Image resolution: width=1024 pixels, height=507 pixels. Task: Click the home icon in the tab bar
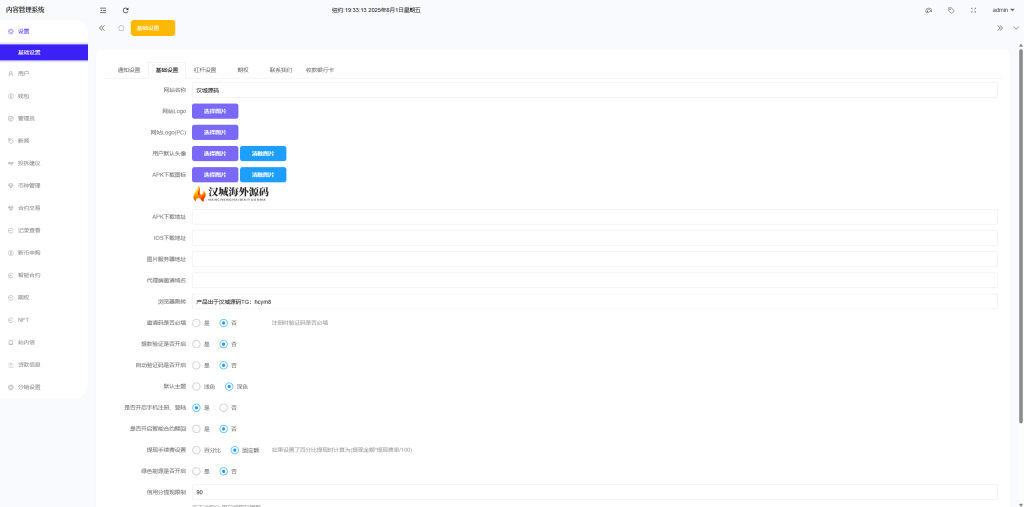coord(121,28)
